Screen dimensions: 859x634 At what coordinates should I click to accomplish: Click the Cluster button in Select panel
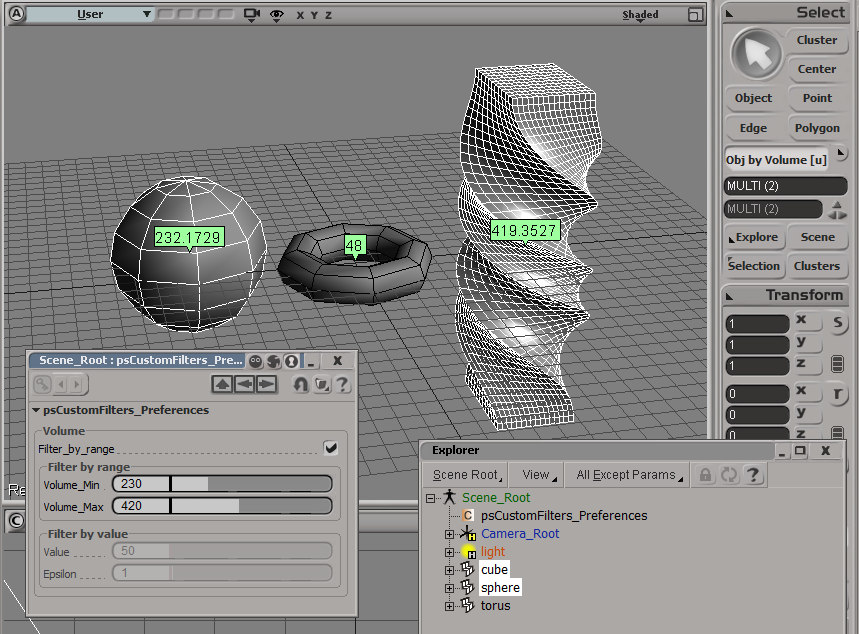click(817, 40)
